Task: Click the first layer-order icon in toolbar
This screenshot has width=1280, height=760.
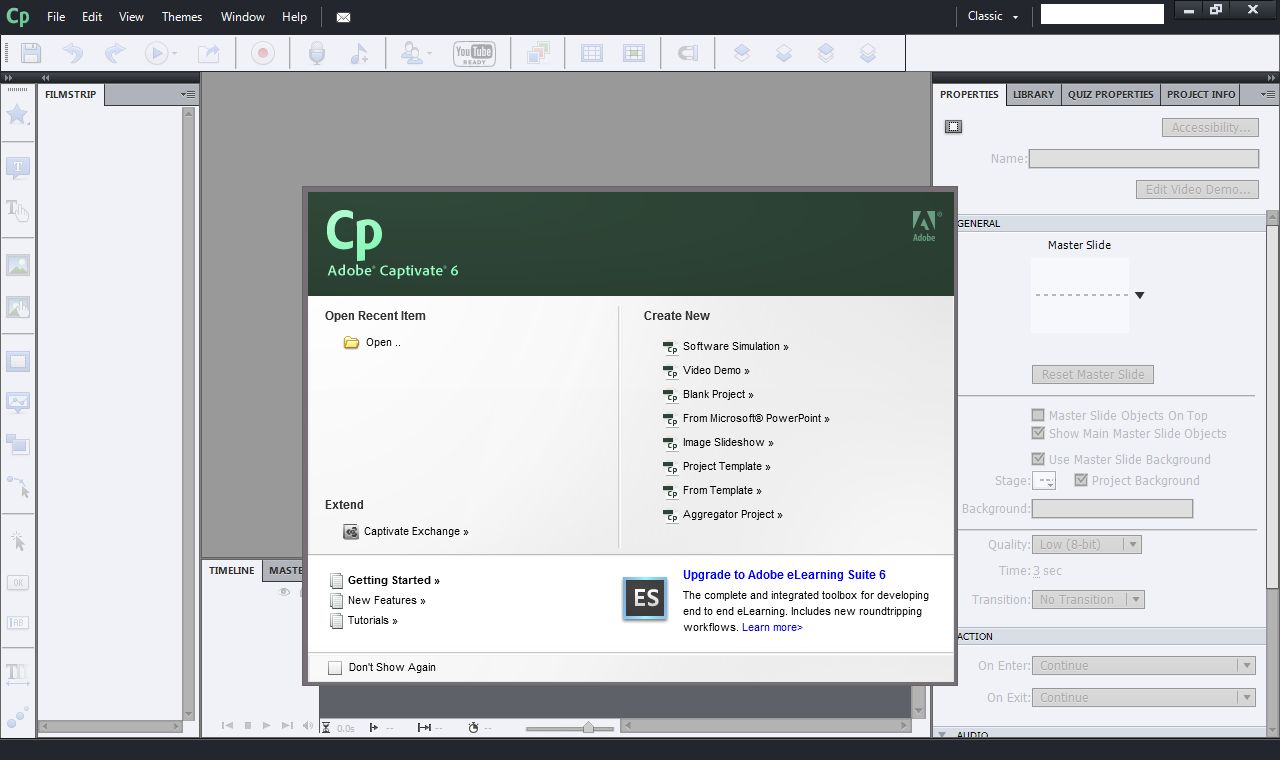Action: click(x=742, y=53)
